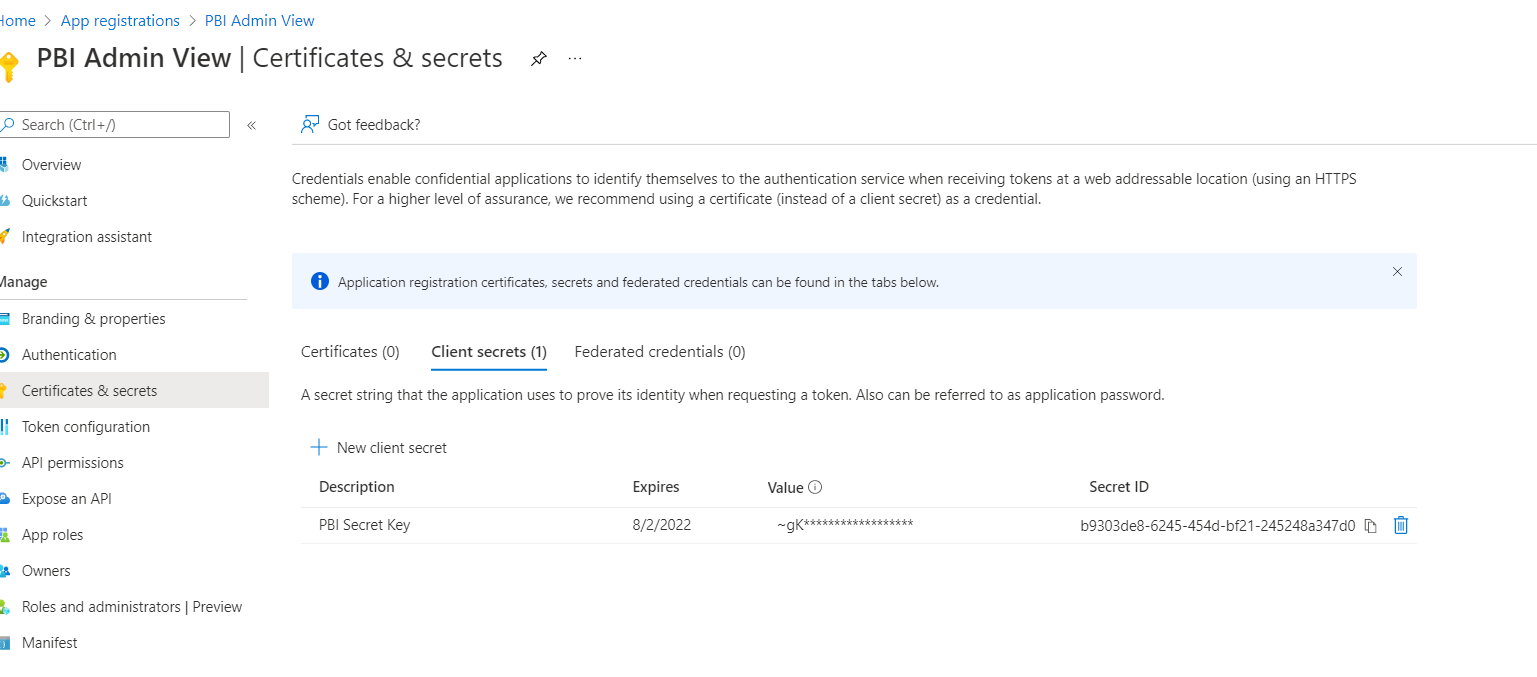The image size is (1537, 677).
Task: Click the Authentication sidebar icon
Action: click(x=5, y=355)
